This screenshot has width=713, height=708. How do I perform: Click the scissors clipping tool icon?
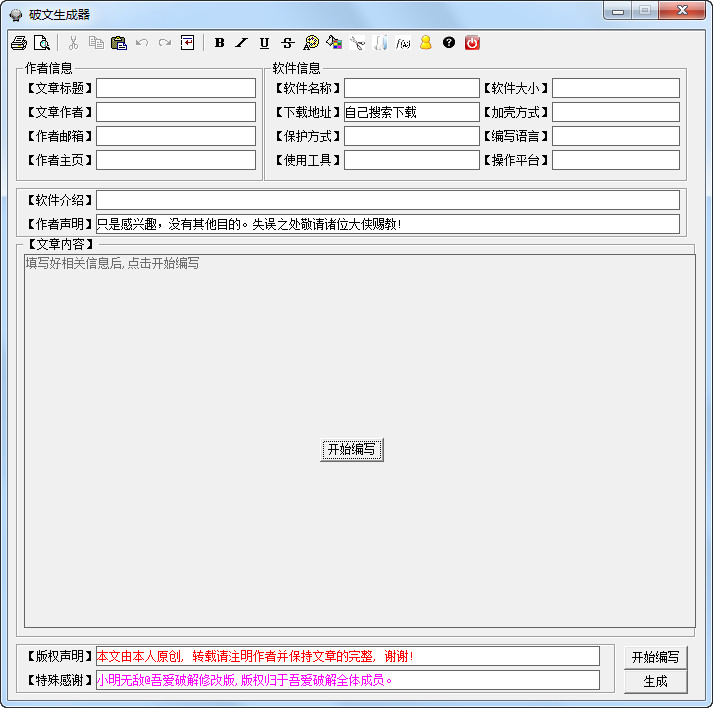[x=357, y=43]
